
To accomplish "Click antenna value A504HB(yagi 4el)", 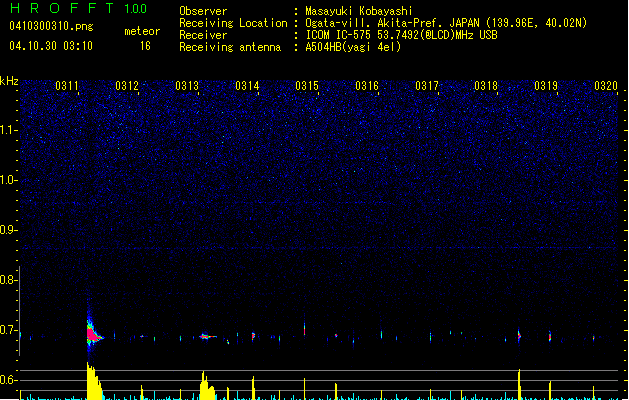I will [353, 47].
